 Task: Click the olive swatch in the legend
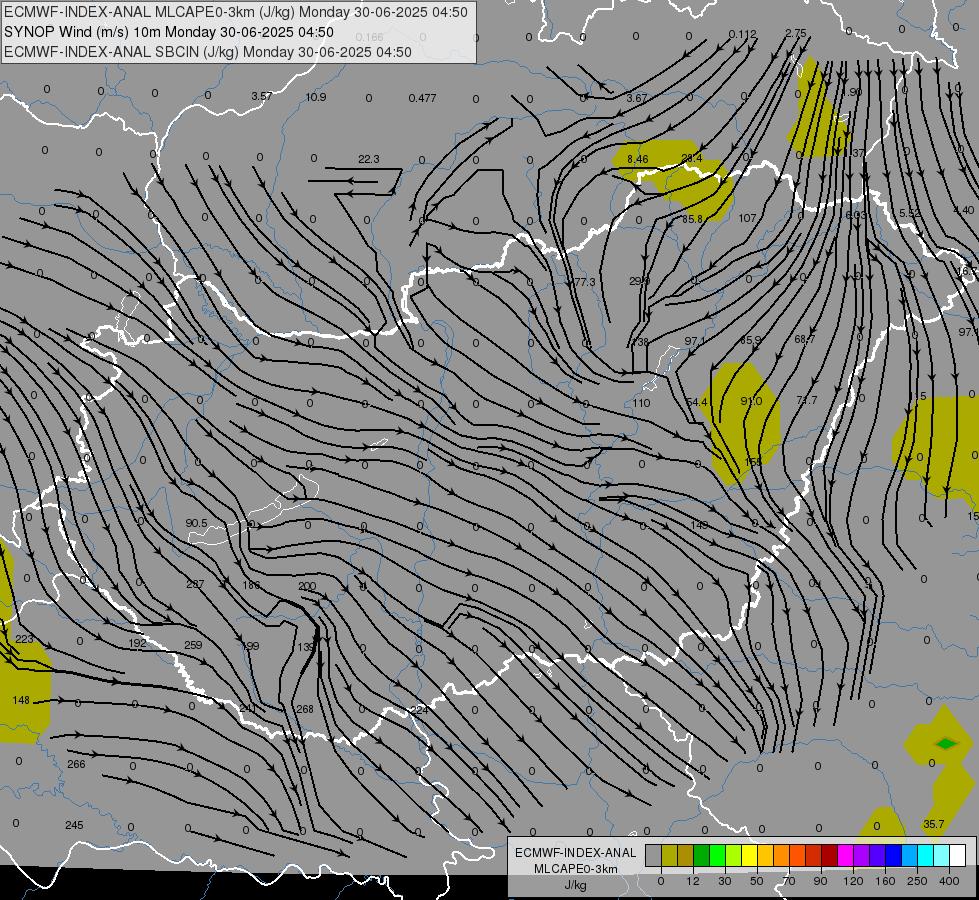[x=669, y=855]
